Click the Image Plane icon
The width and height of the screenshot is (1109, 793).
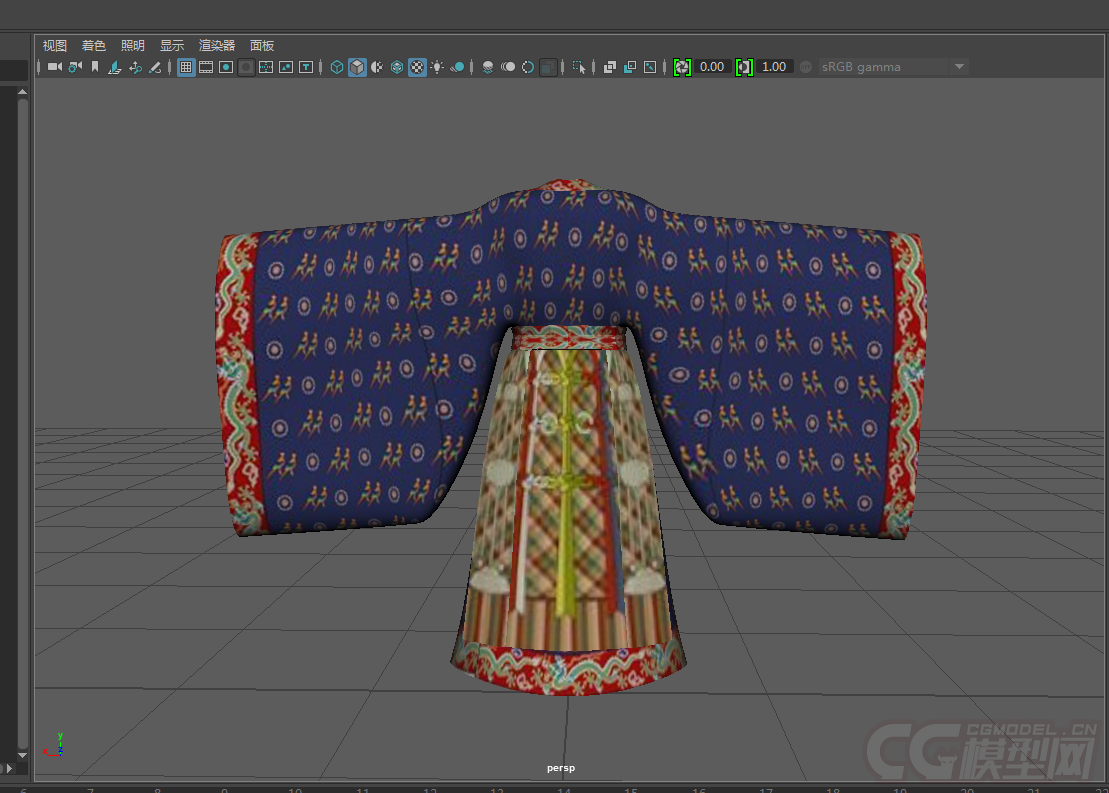(114, 67)
